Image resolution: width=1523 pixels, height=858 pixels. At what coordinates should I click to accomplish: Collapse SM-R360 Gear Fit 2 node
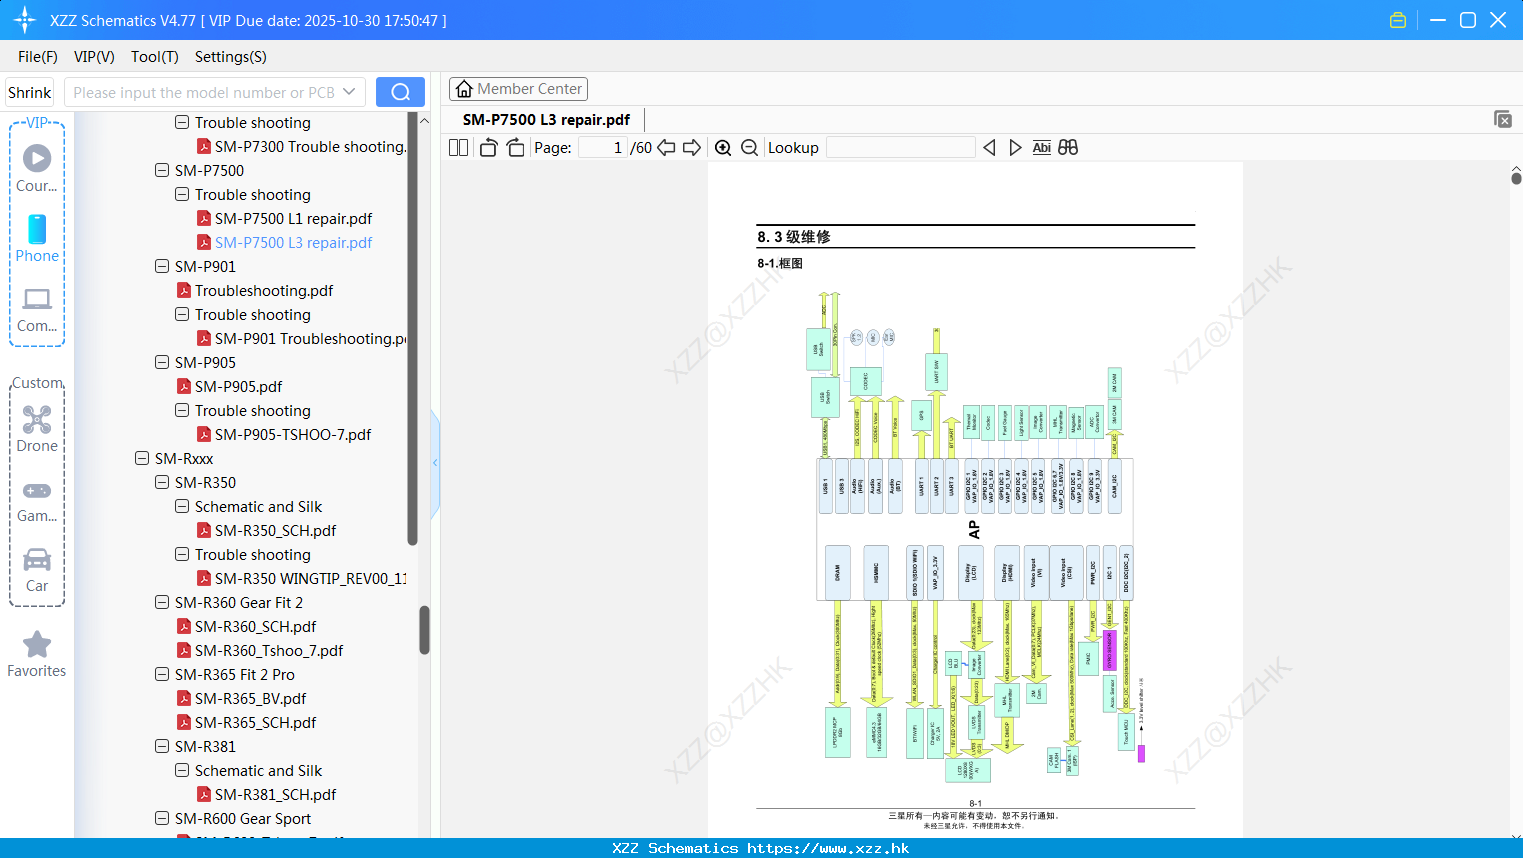pyautogui.click(x=162, y=602)
